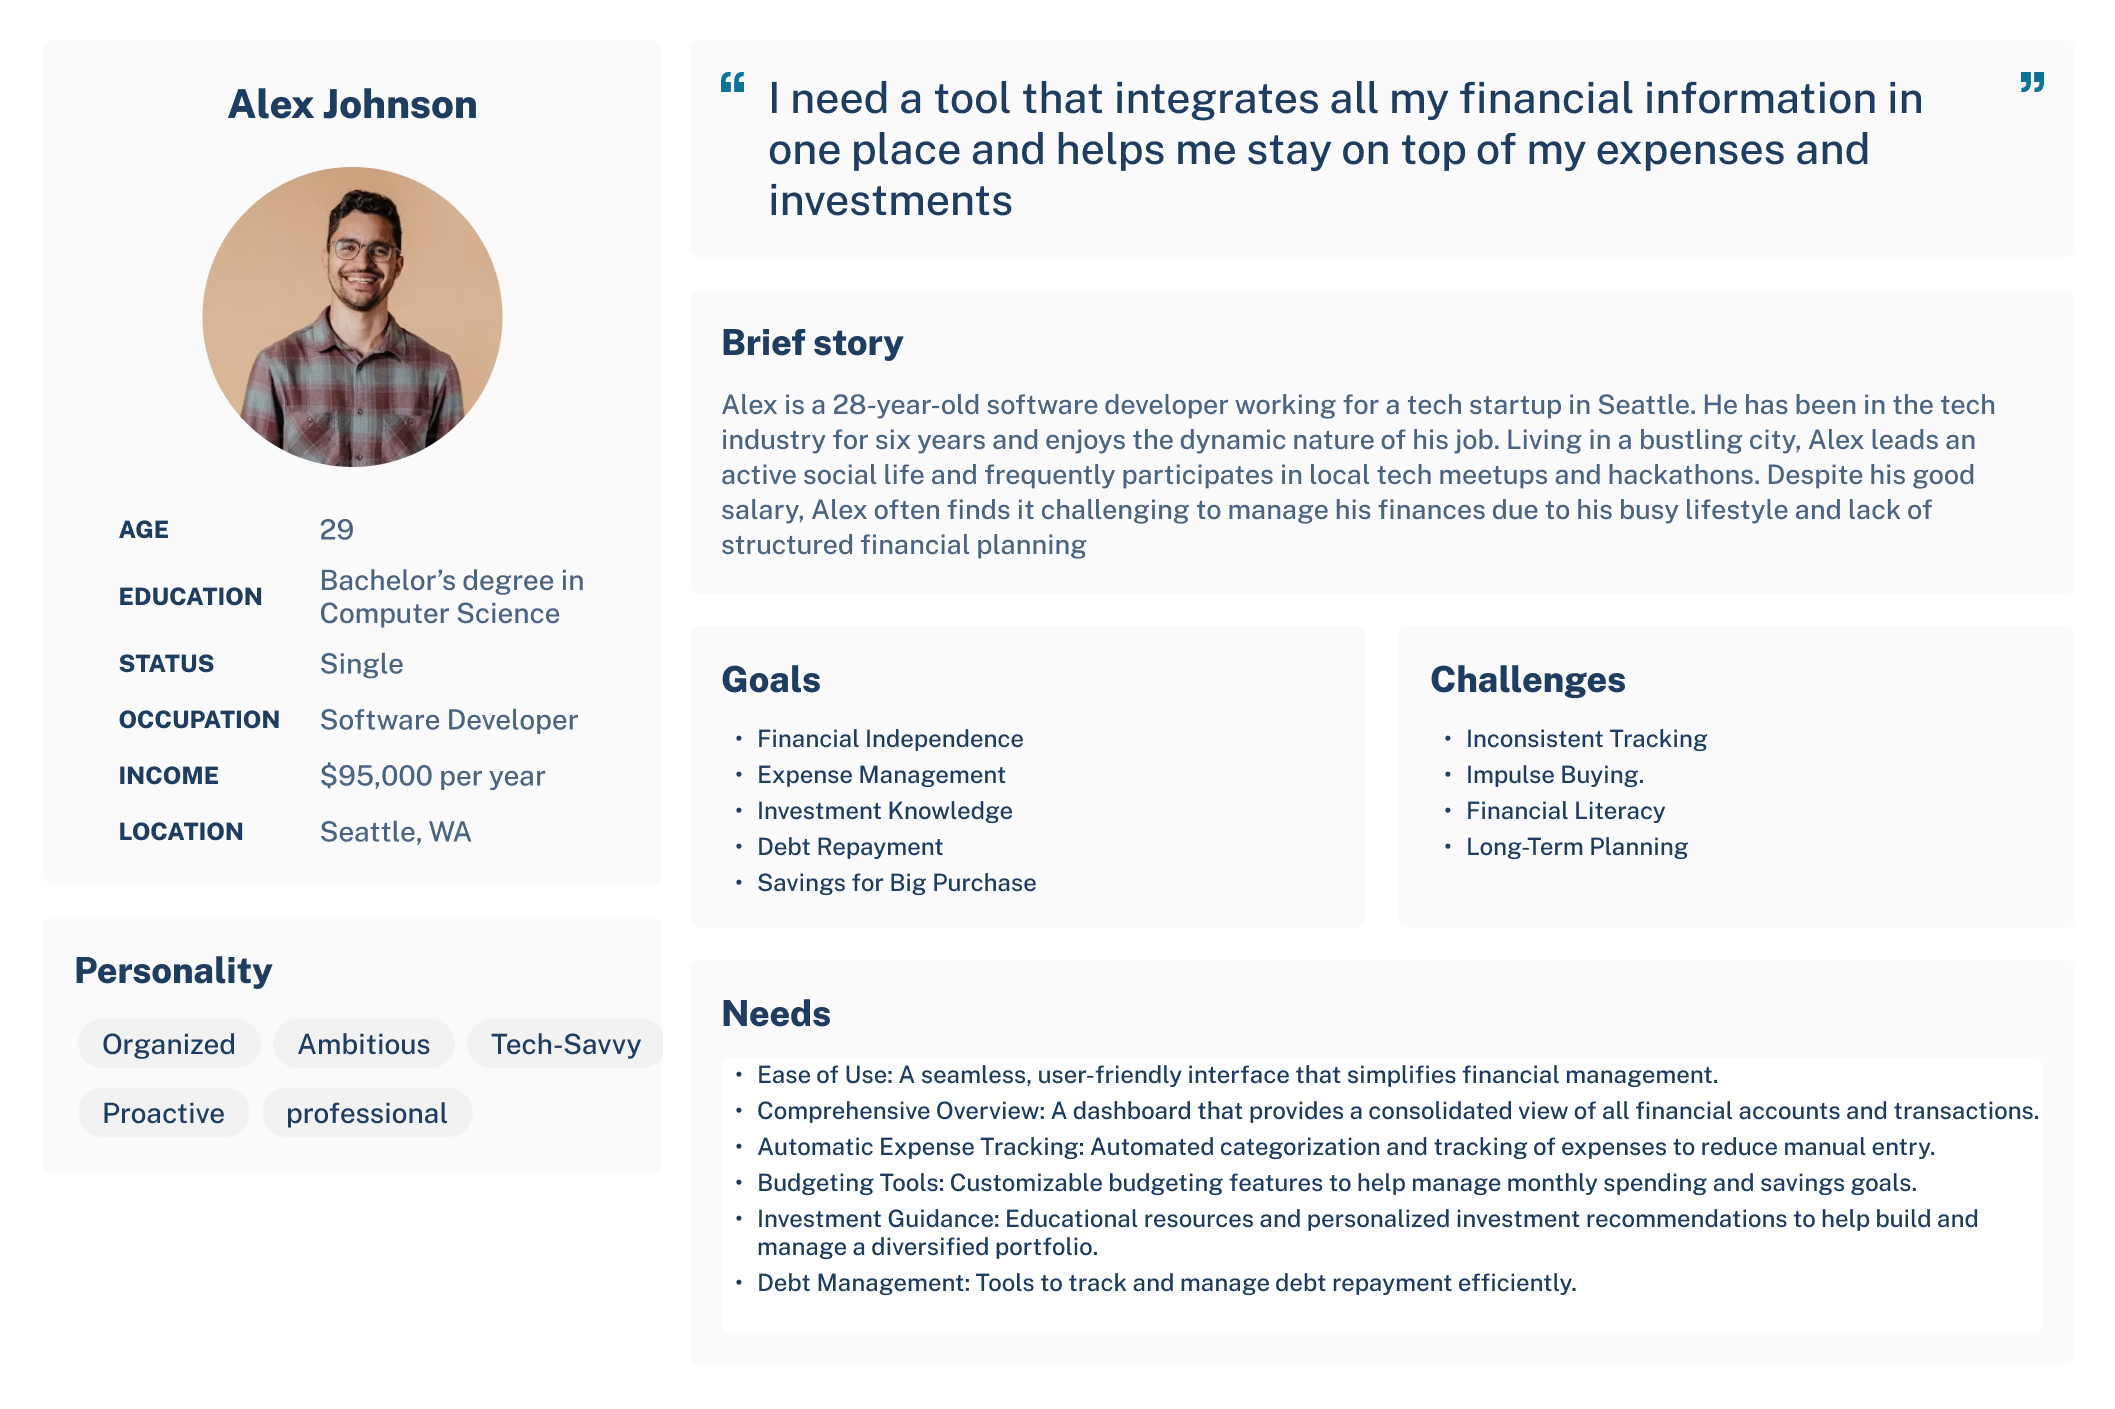Select the Ambitious personality tag
Viewport: 2115px width, 1409px height.
(x=364, y=1044)
